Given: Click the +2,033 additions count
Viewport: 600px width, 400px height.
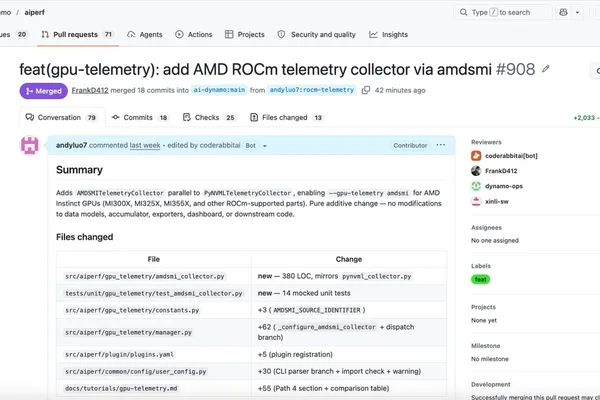Looking at the screenshot, I should tap(584, 118).
